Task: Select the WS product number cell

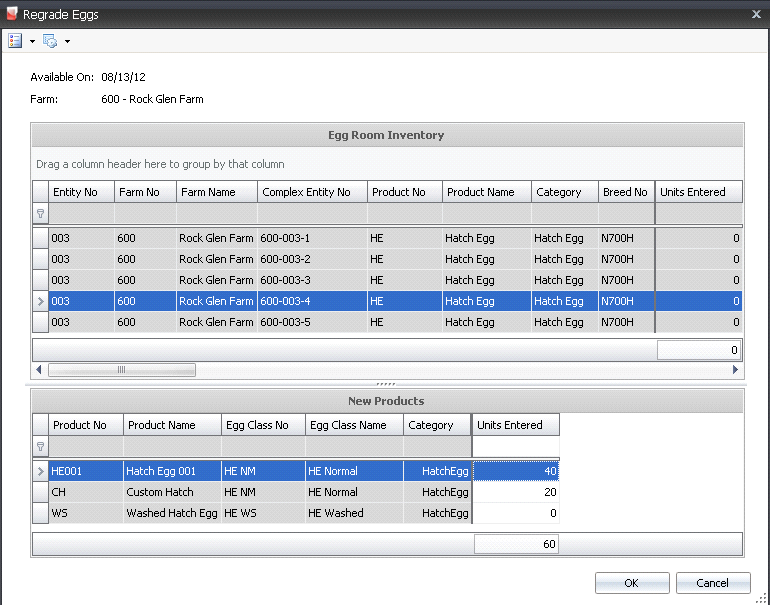Action: pos(86,513)
